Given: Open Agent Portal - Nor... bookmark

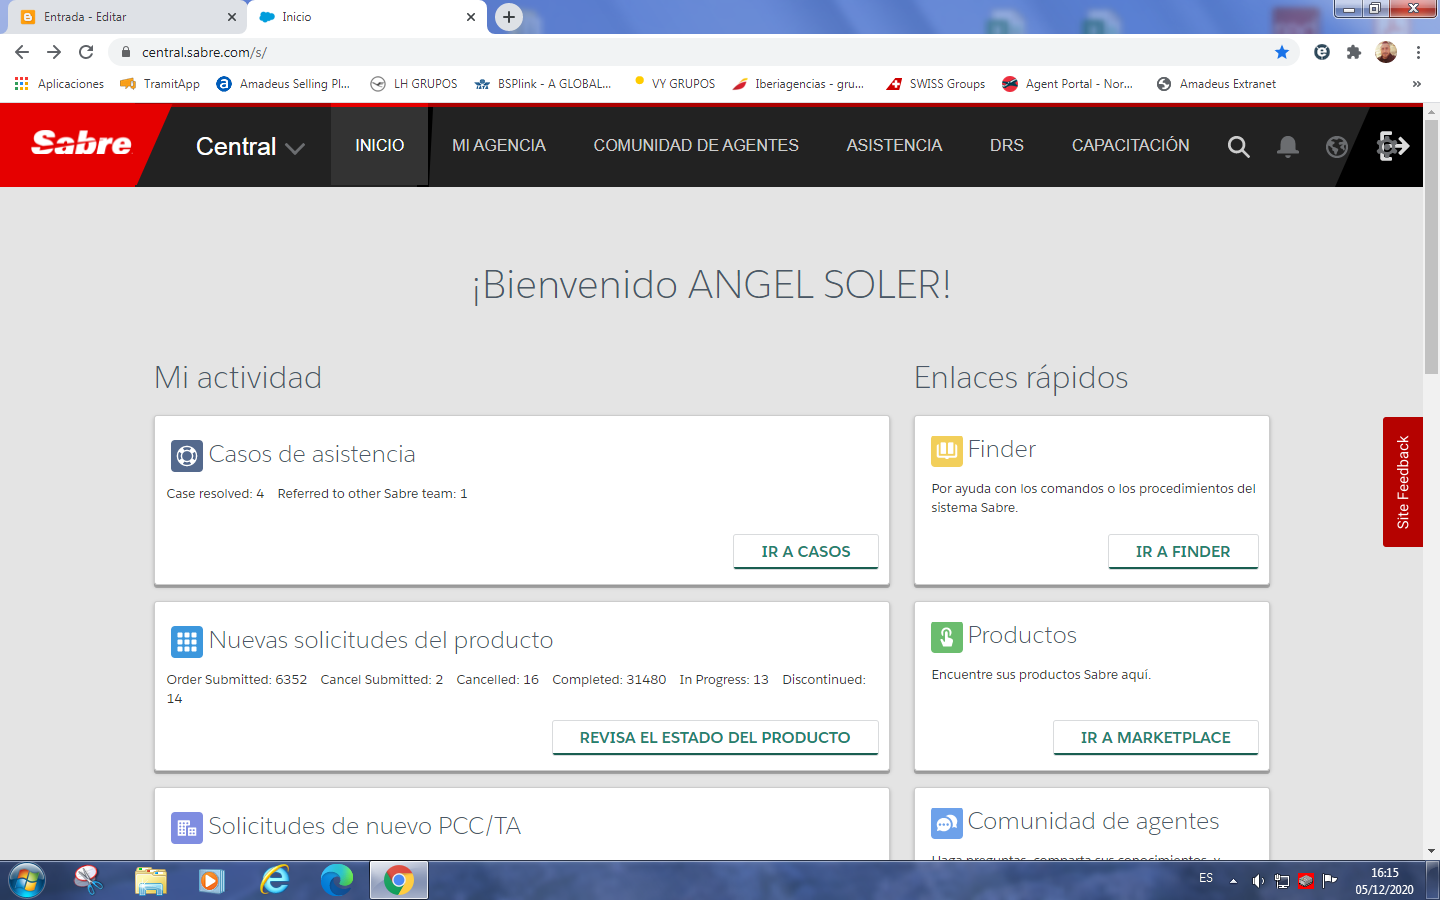Looking at the screenshot, I should [1068, 84].
